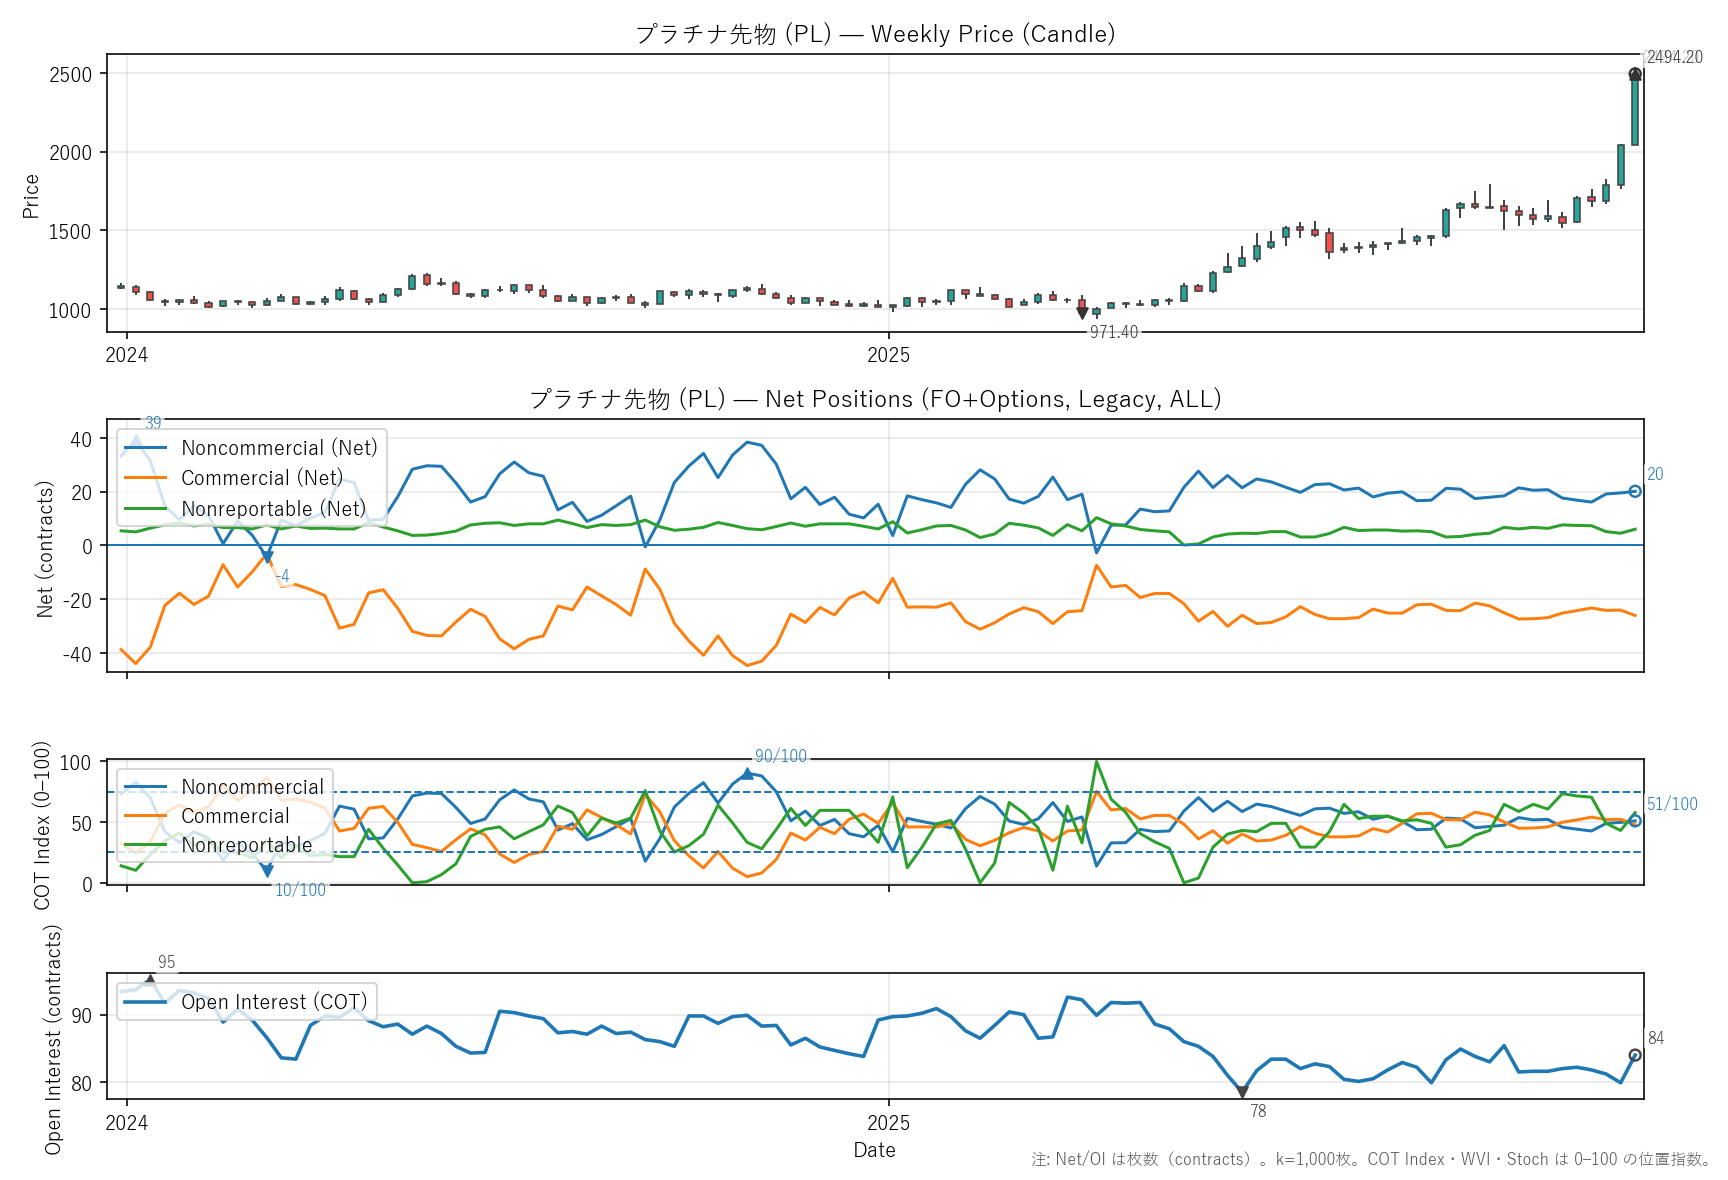The image size is (1728, 1180).
Task: Click the orange Commercial line swatch in COT Index legend
Action: [x=146, y=816]
